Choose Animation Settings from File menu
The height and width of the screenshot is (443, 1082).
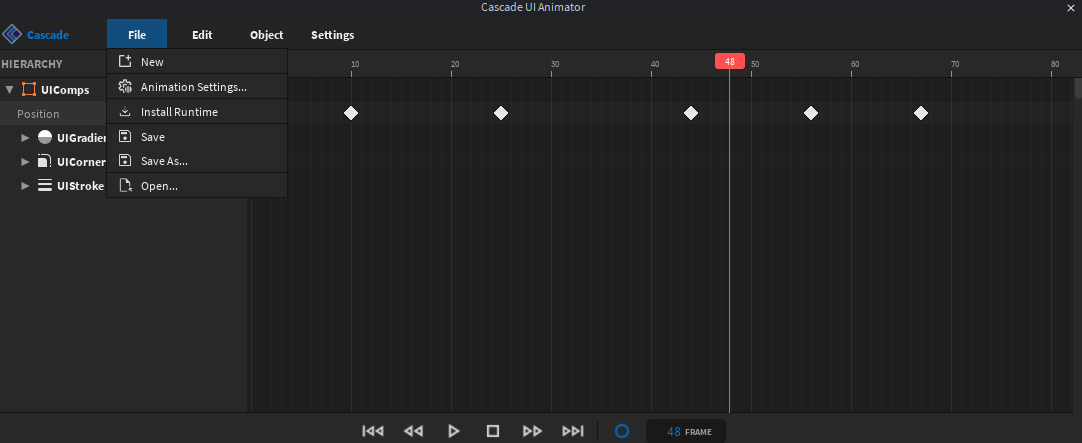click(x=193, y=87)
